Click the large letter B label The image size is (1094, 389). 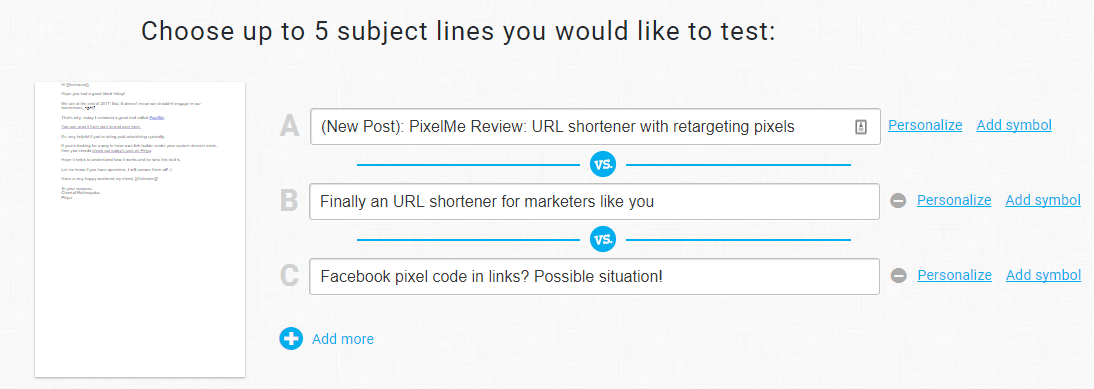290,201
